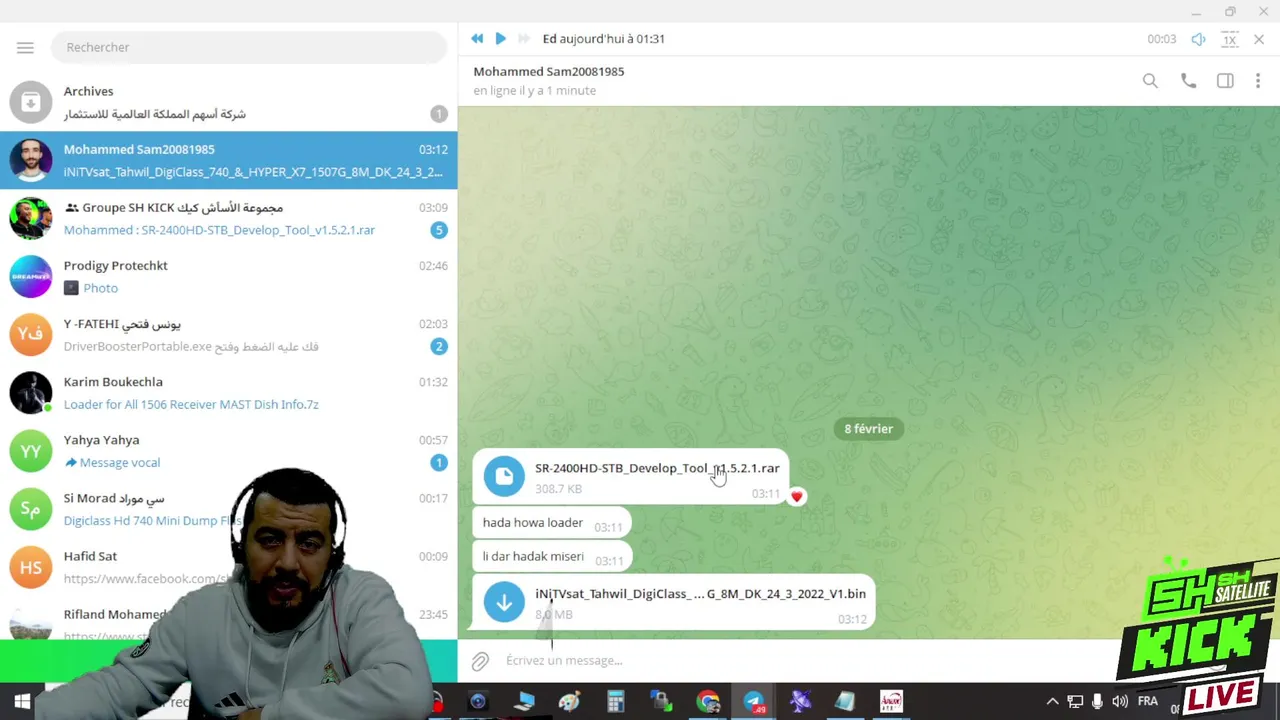Toggle voice player volume speaker icon
This screenshot has width=1280, height=720.
tap(1198, 39)
